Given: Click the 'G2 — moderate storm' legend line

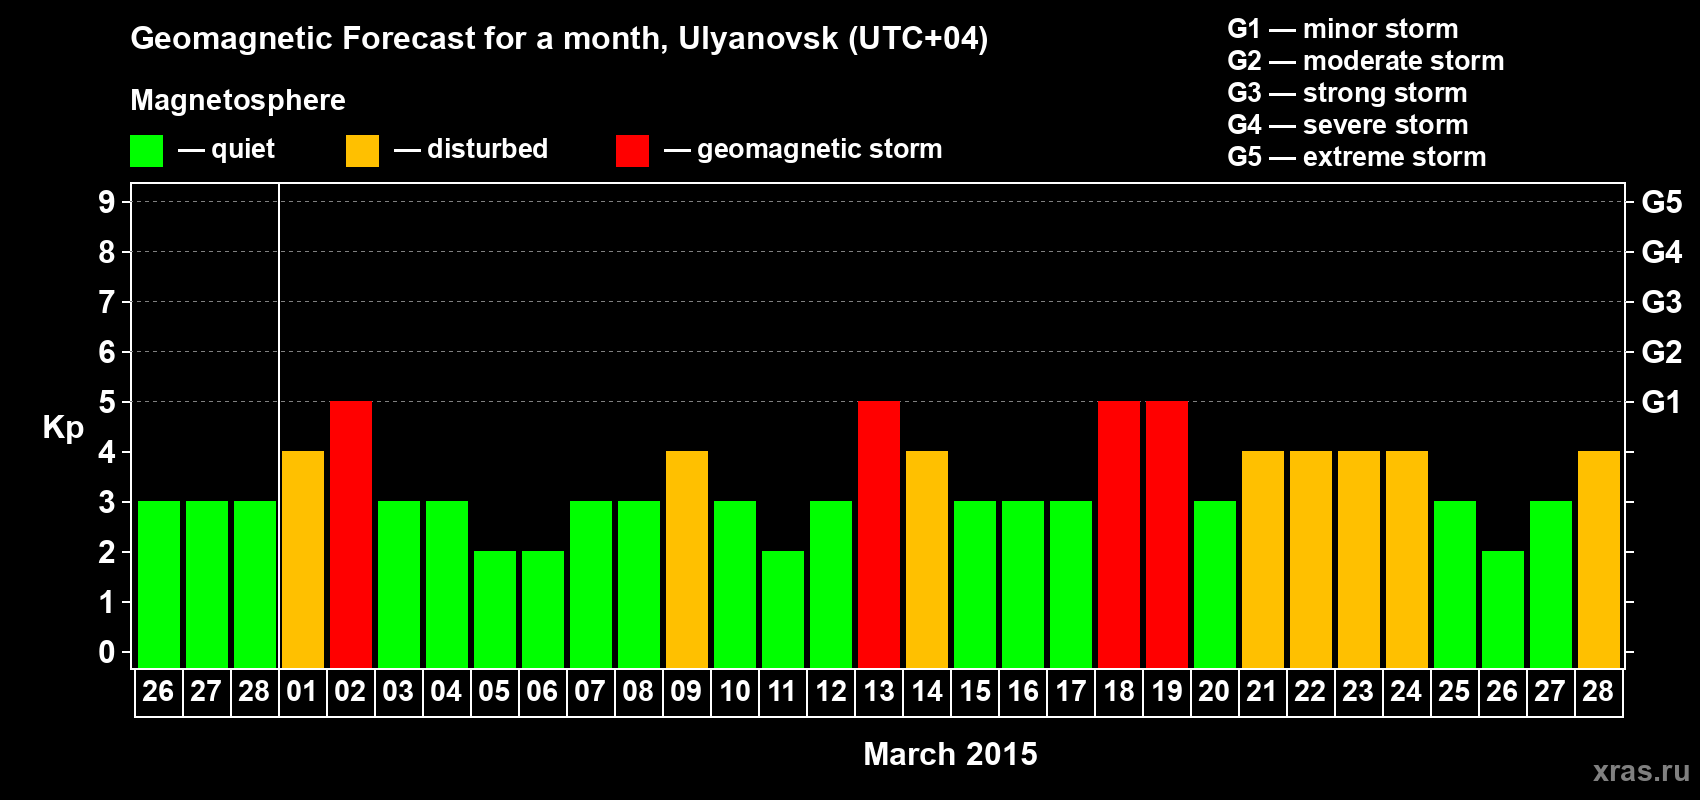Looking at the screenshot, I should click(1366, 61).
